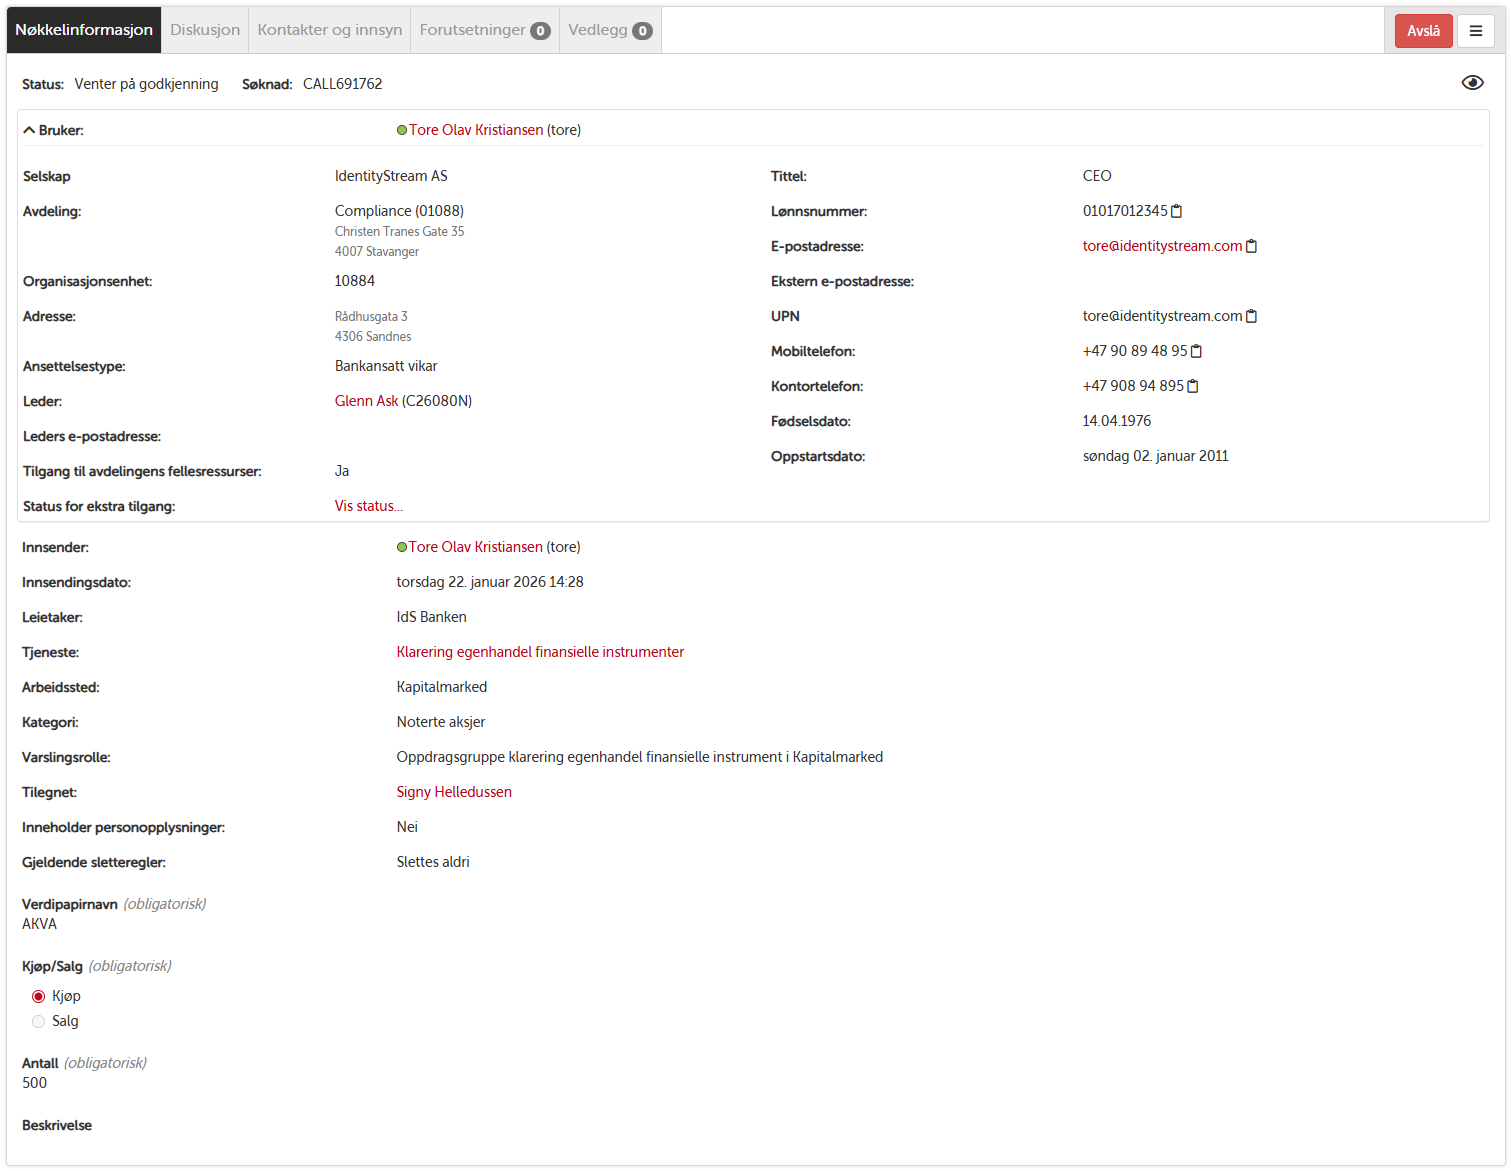The height and width of the screenshot is (1171, 1511).
Task: Copy the Mobiltelefon number to clipboard
Action: click(x=1196, y=351)
